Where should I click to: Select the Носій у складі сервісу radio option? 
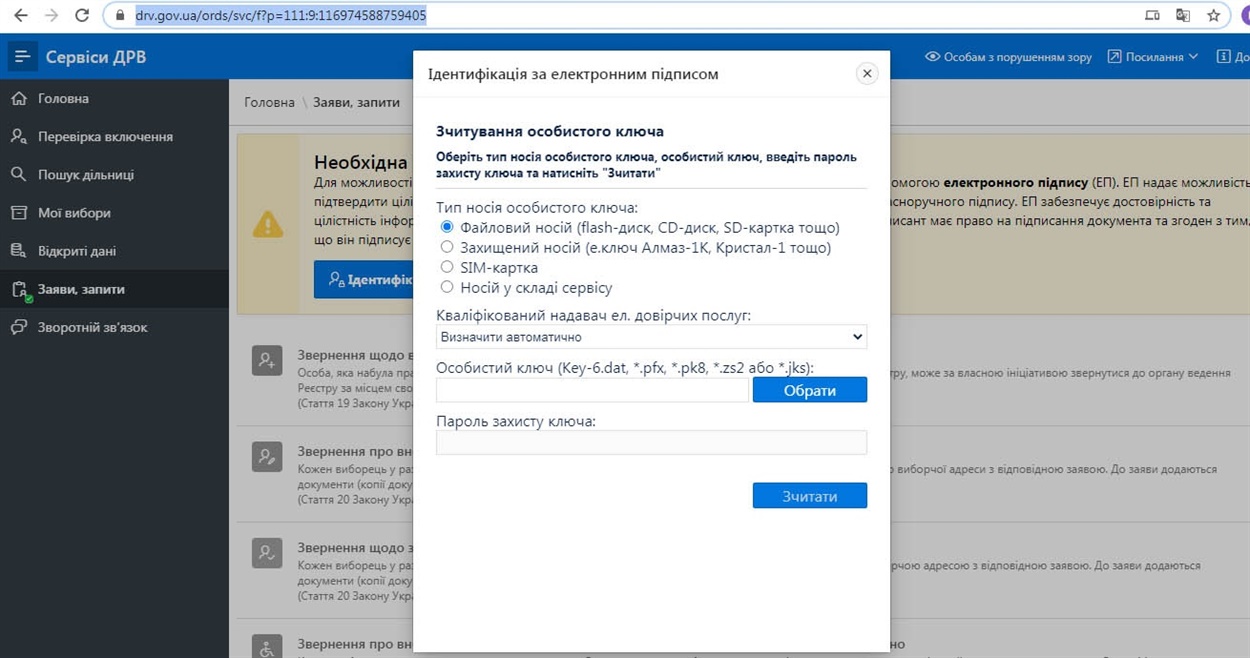click(x=447, y=287)
